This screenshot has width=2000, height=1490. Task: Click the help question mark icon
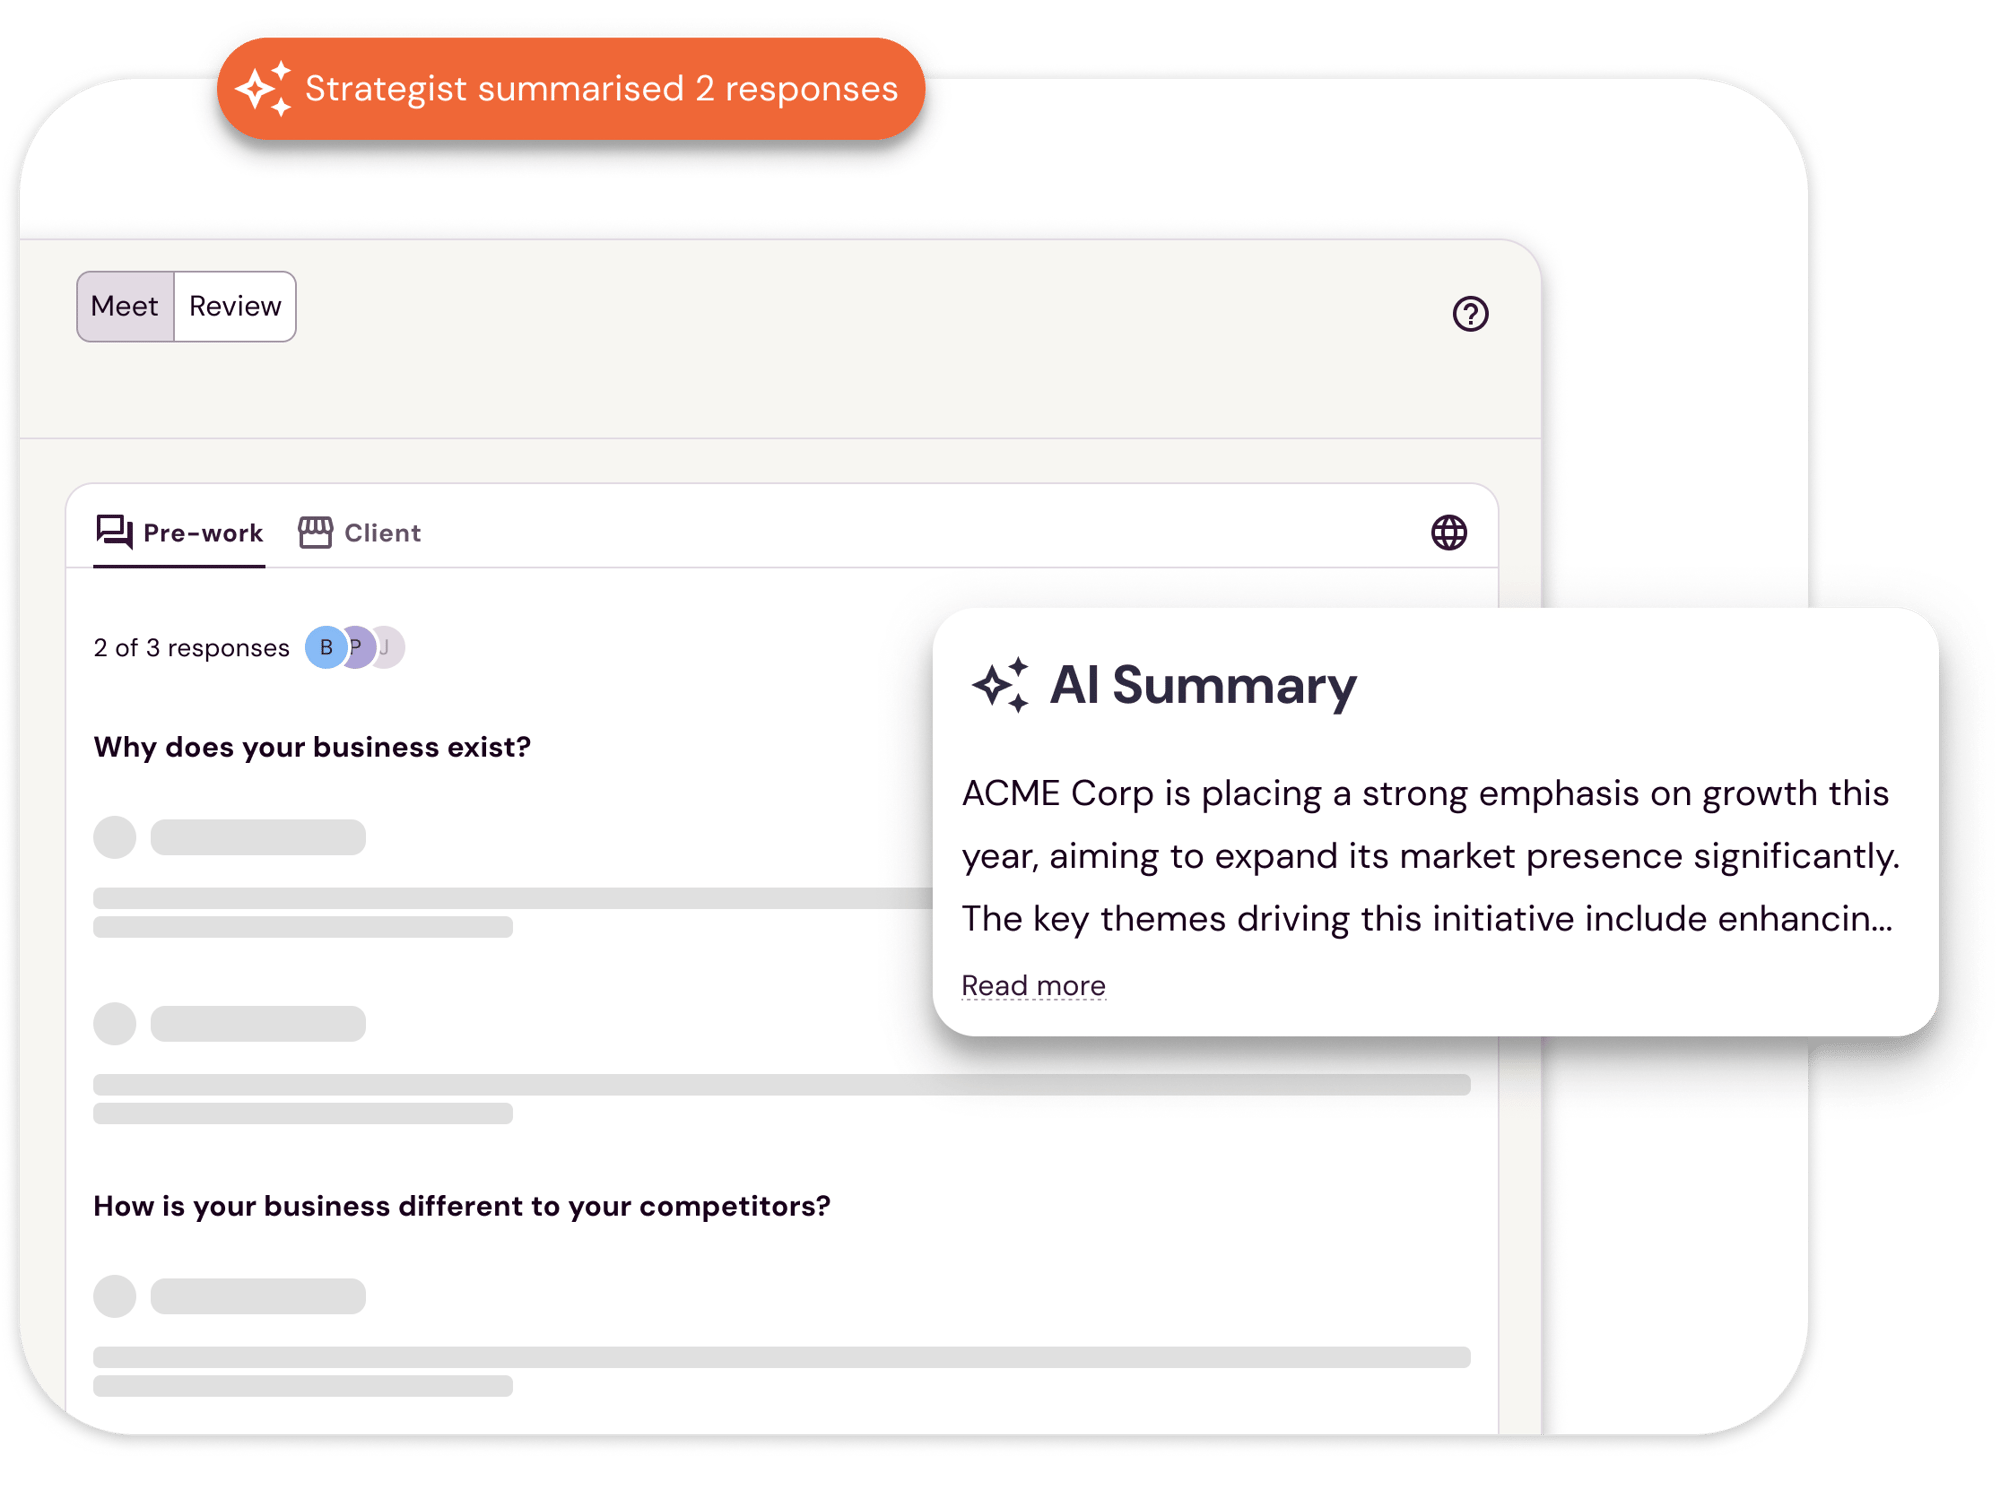click(x=1470, y=314)
